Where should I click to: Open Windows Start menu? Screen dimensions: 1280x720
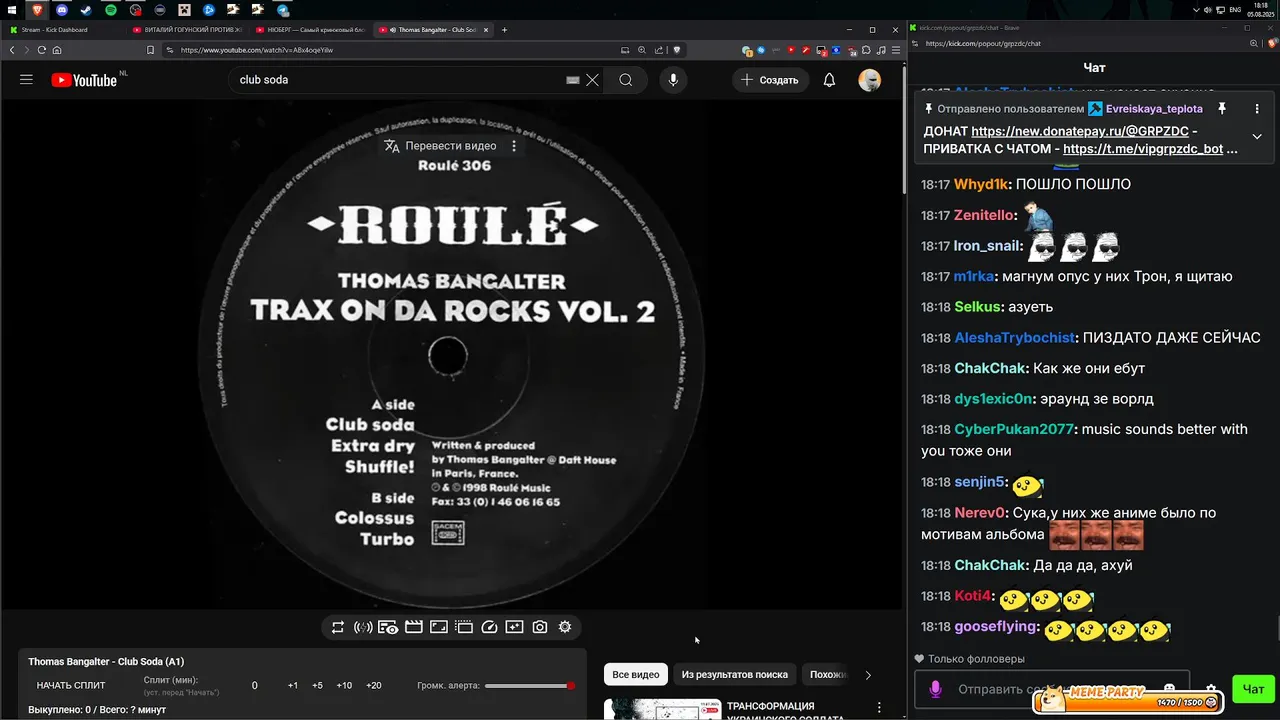[11, 9]
